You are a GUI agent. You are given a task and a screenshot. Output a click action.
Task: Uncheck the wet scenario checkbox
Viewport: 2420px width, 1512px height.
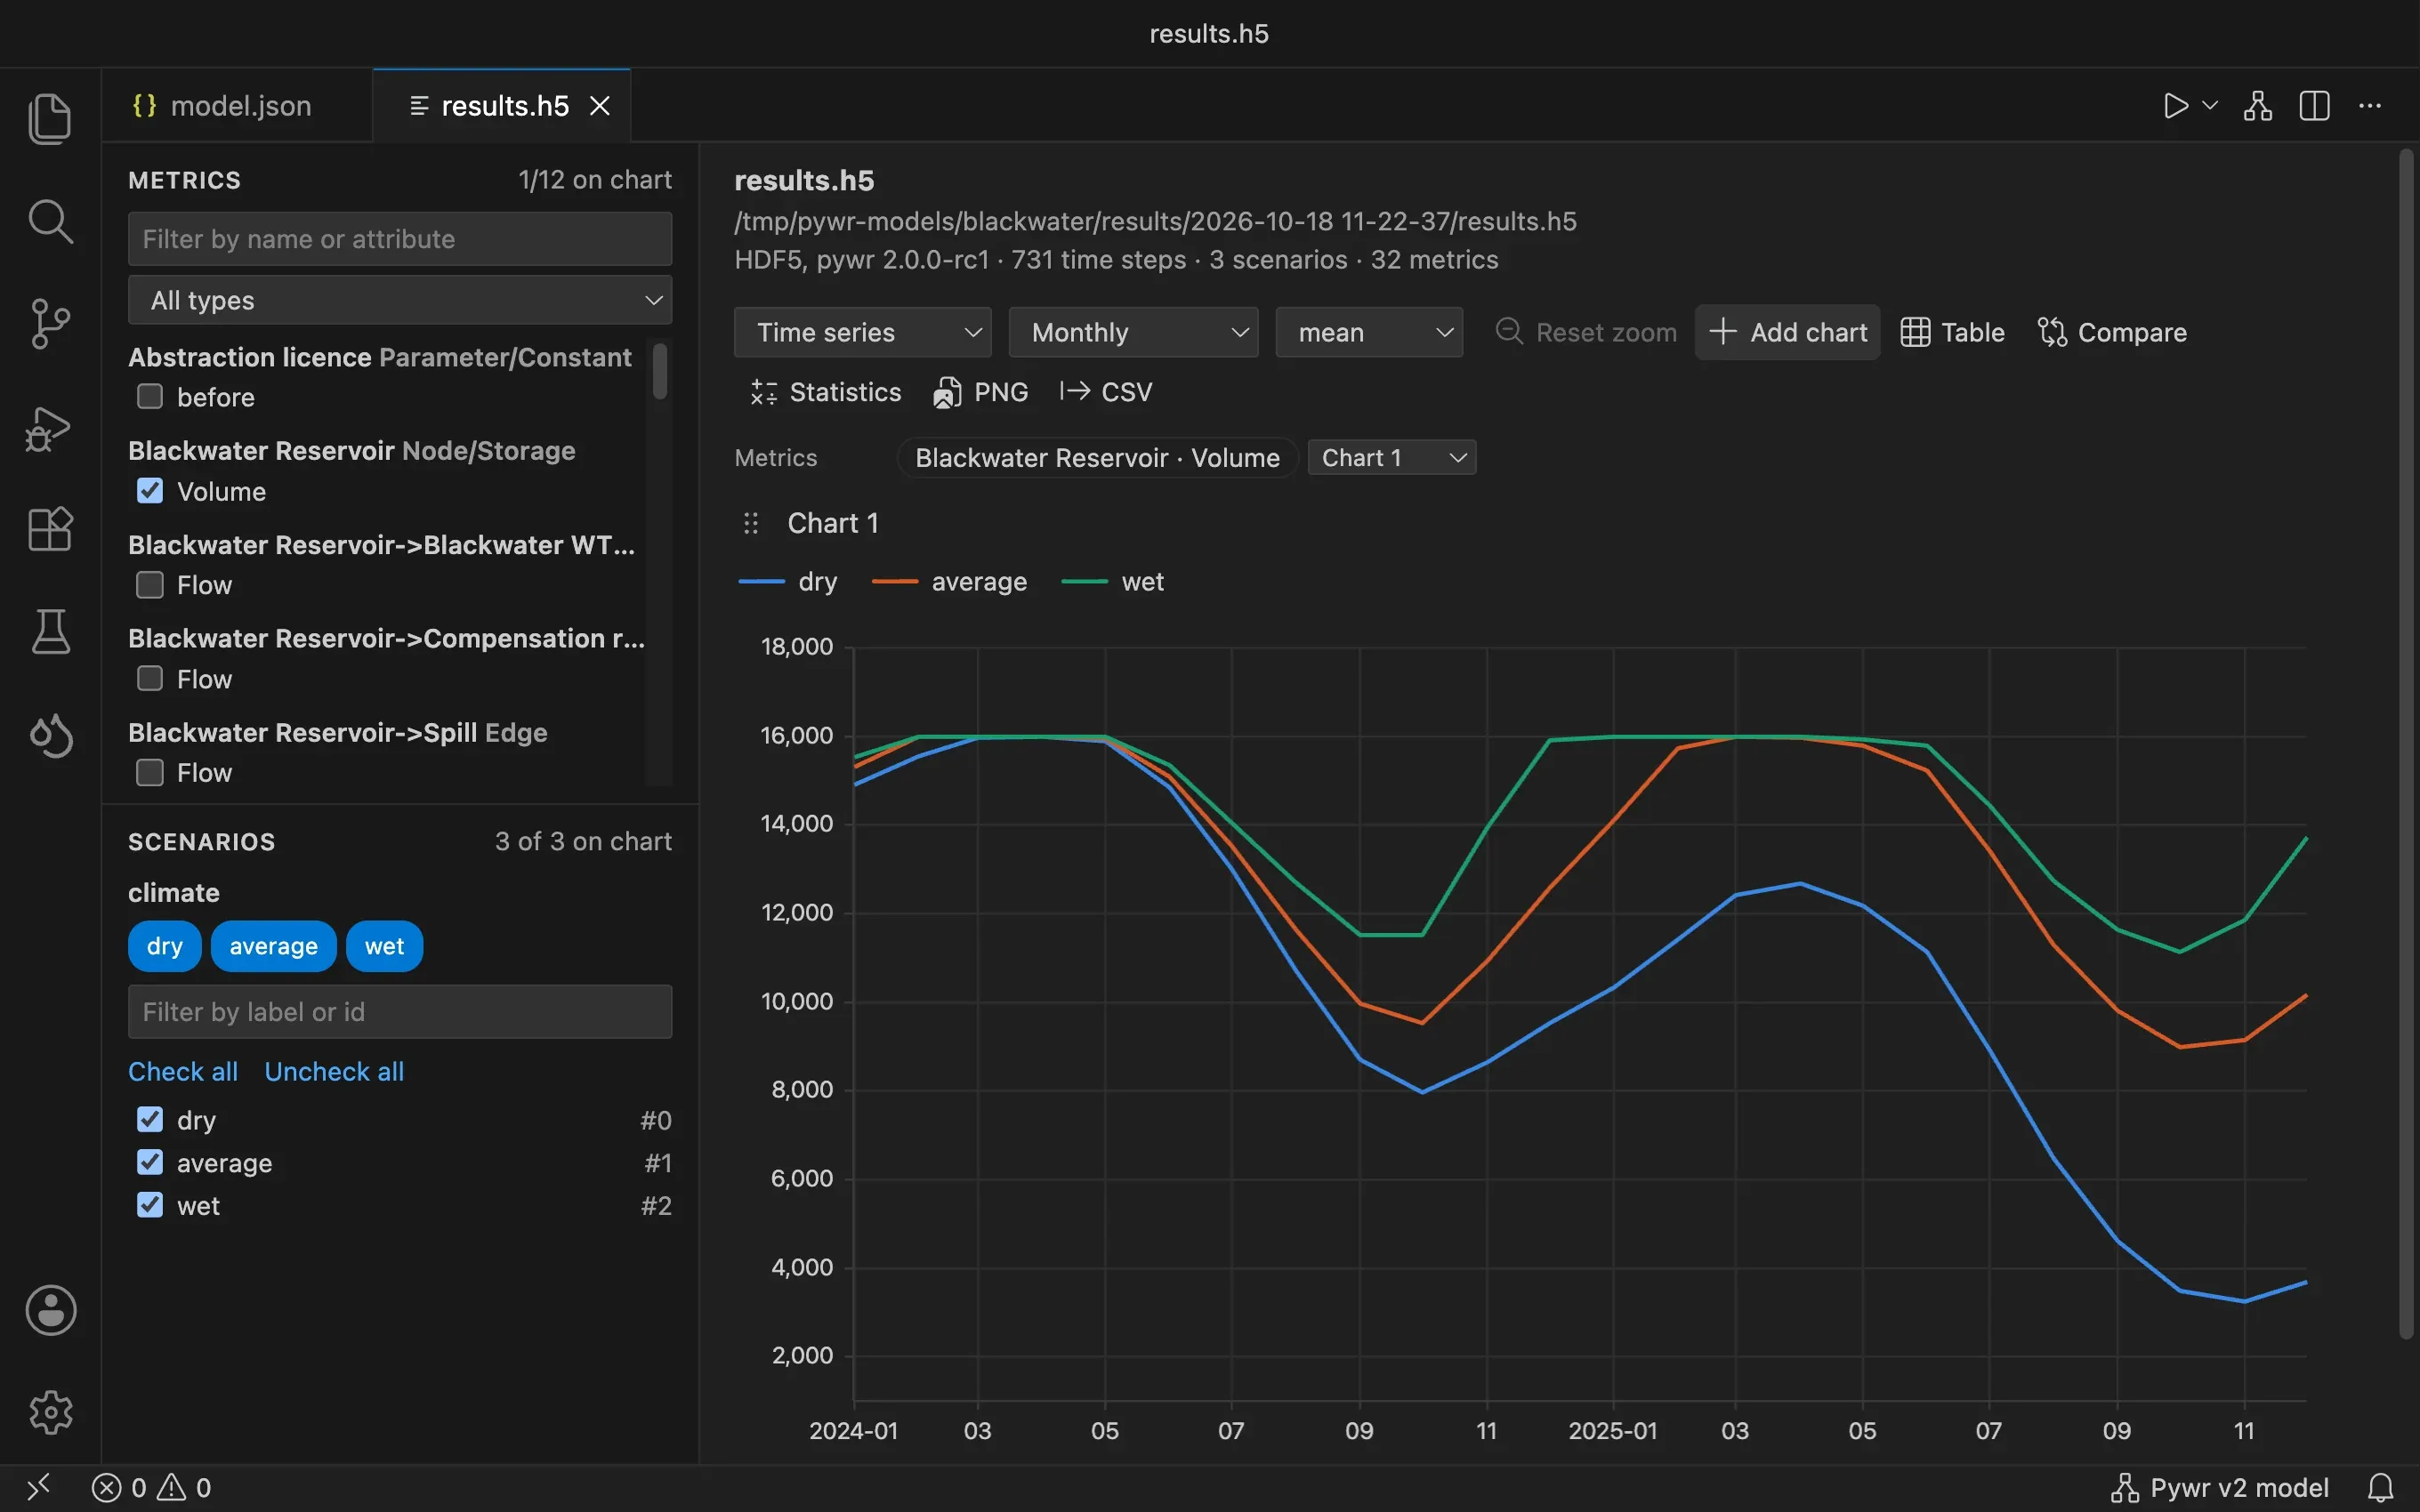pyautogui.click(x=150, y=1205)
